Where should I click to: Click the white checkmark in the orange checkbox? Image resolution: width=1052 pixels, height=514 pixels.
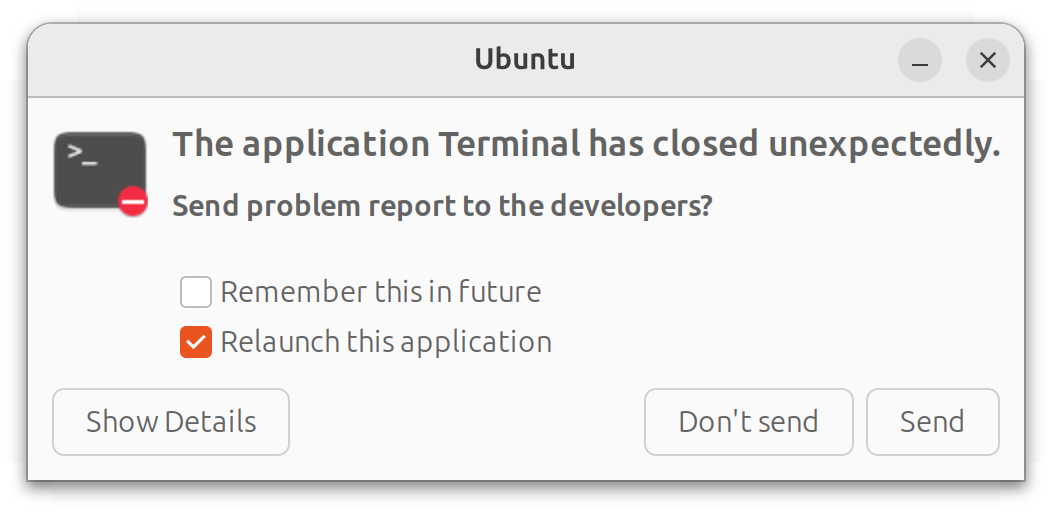[196, 342]
